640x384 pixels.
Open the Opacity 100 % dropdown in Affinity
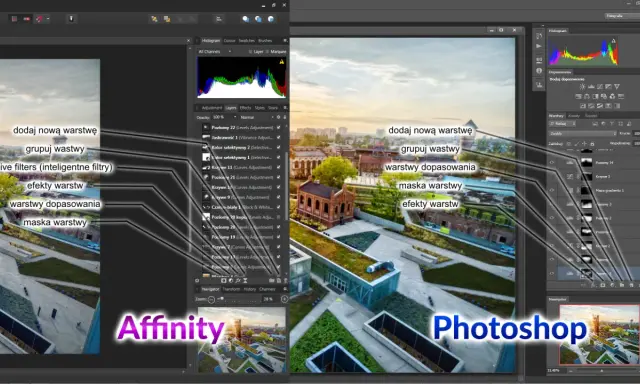pyautogui.click(x=223, y=117)
